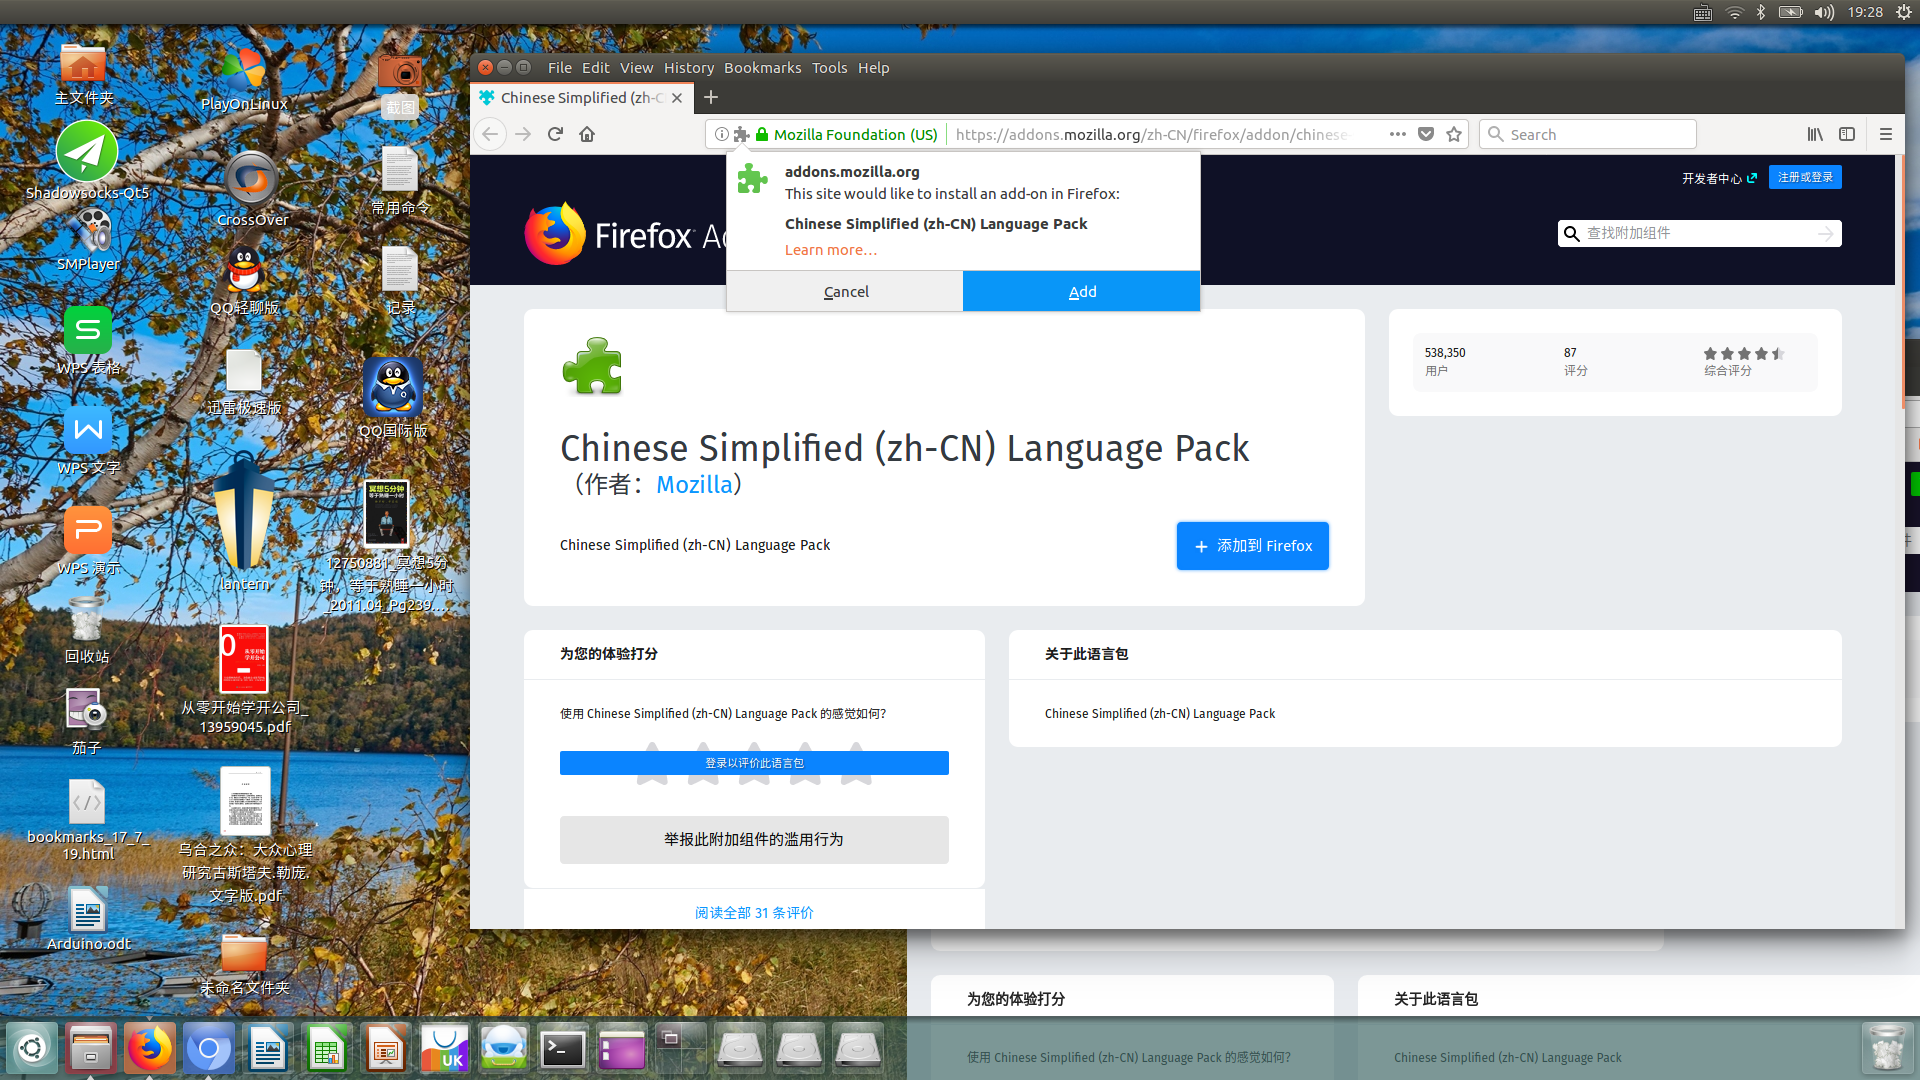Click the Firefox browser Search box
This screenshot has width=1920, height=1080.
pyautogui.click(x=1588, y=134)
